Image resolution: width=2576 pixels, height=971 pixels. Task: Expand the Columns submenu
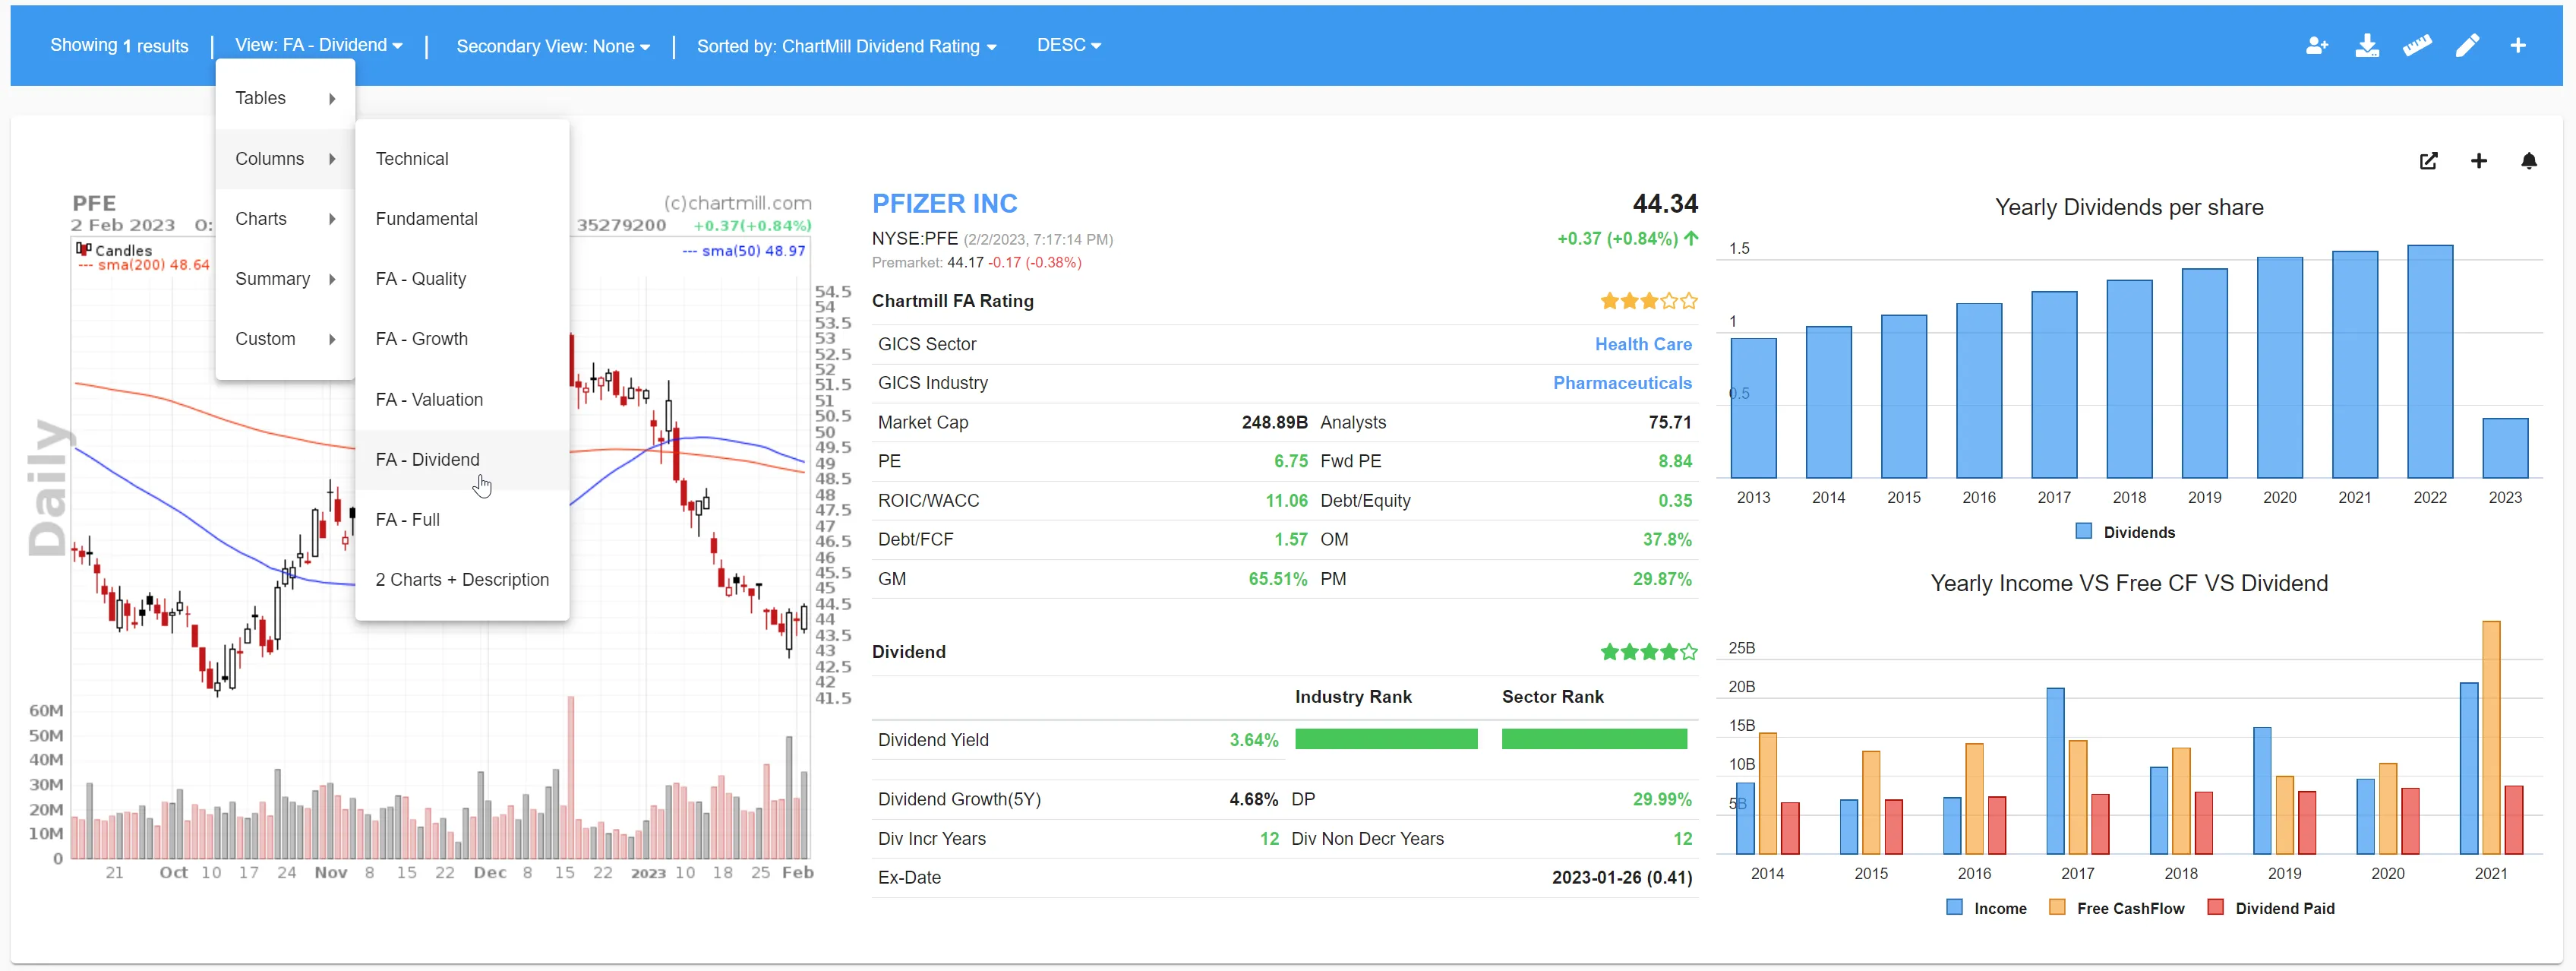click(285, 159)
